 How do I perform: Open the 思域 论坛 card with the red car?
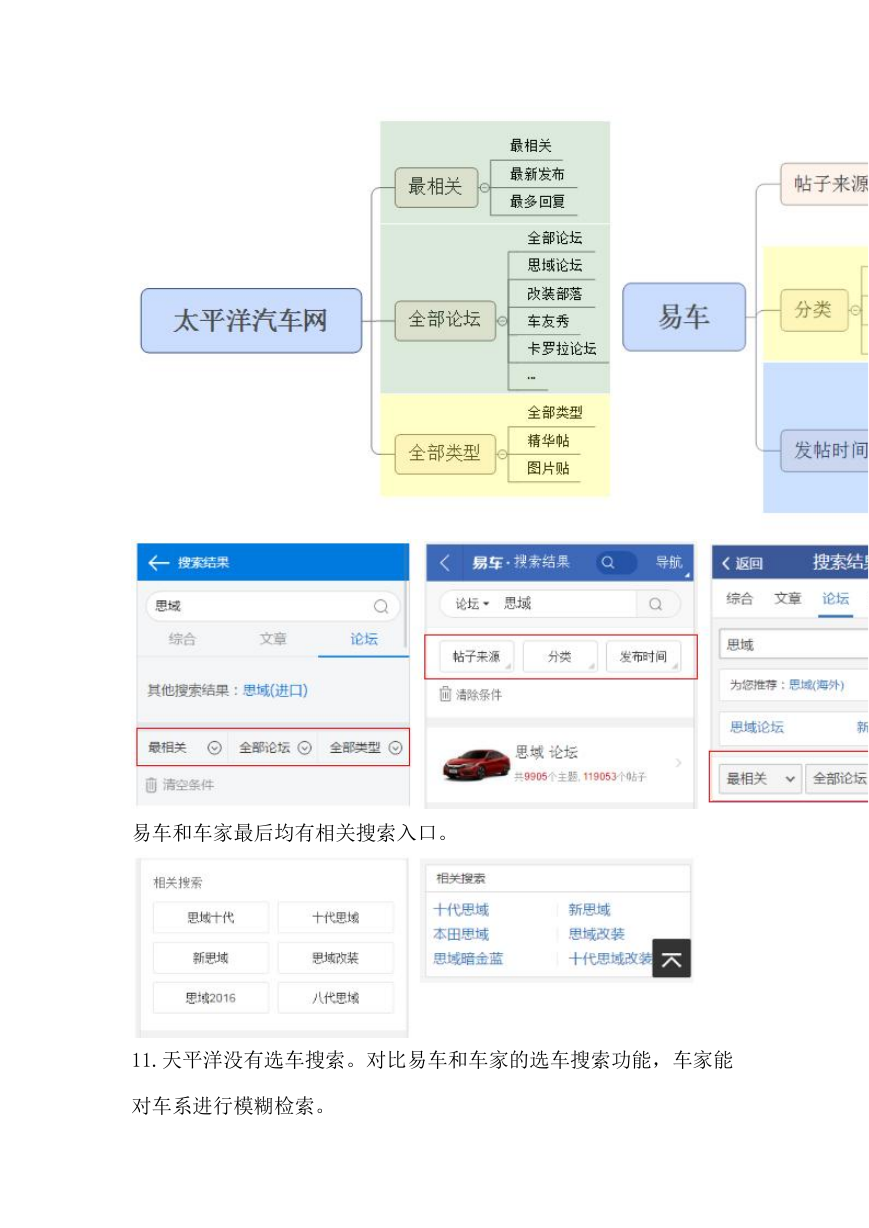(560, 763)
